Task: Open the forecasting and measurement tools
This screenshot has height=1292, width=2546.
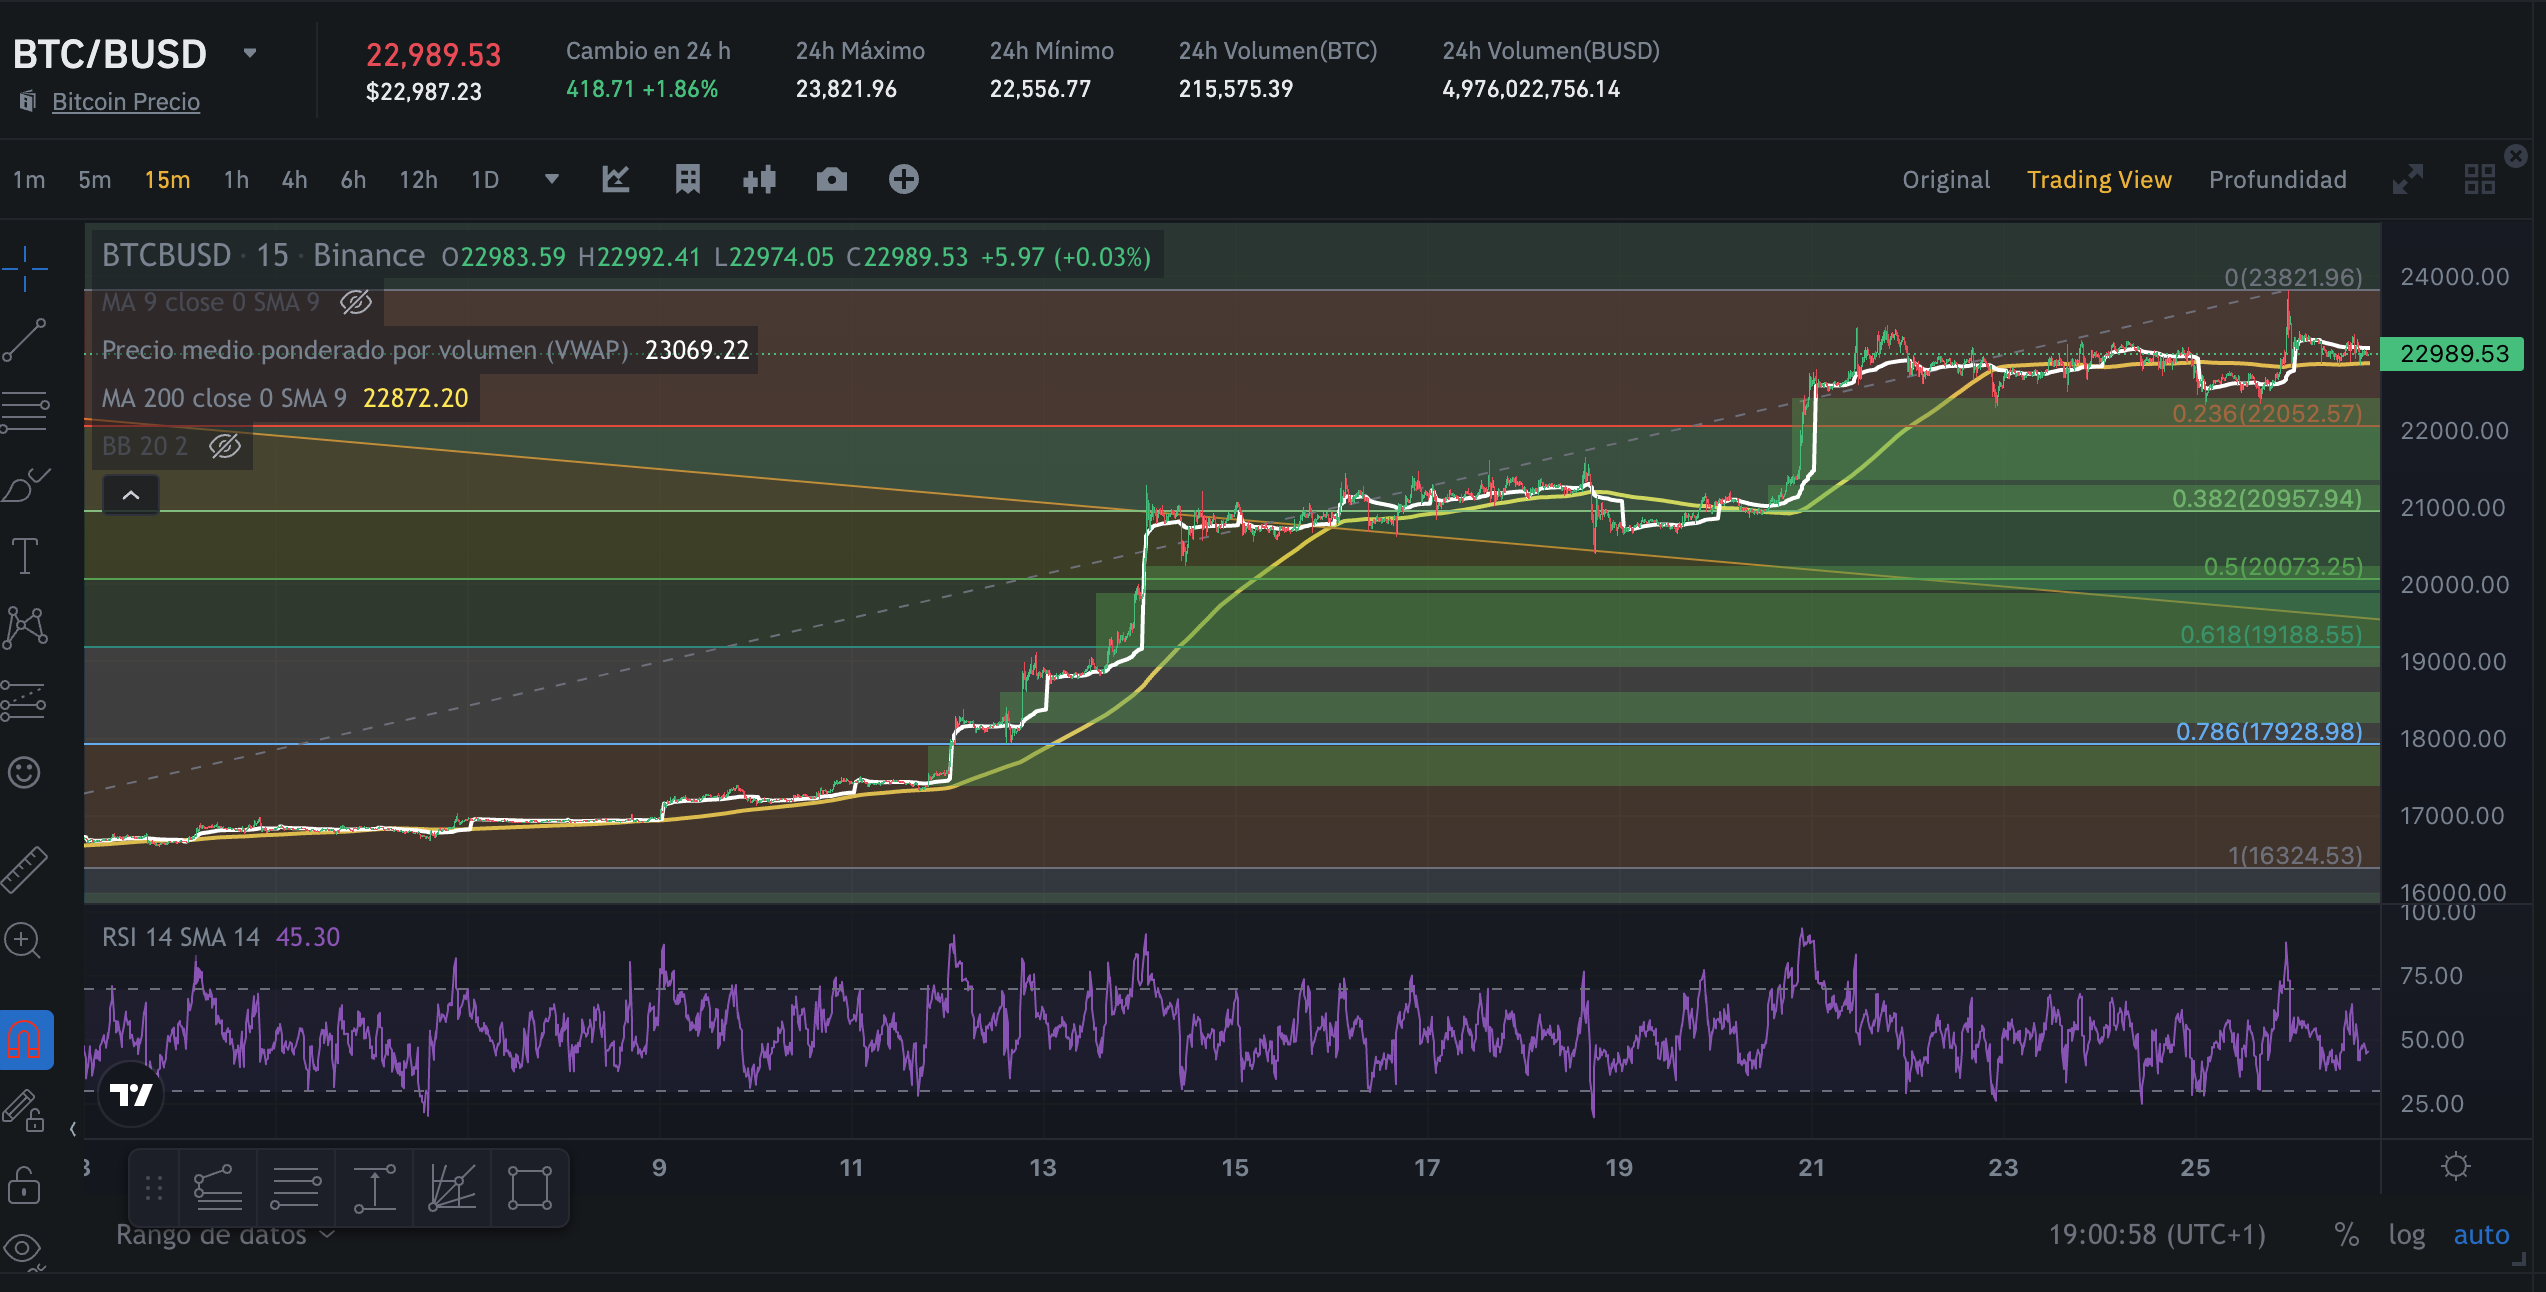Action: click(x=25, y=700)
